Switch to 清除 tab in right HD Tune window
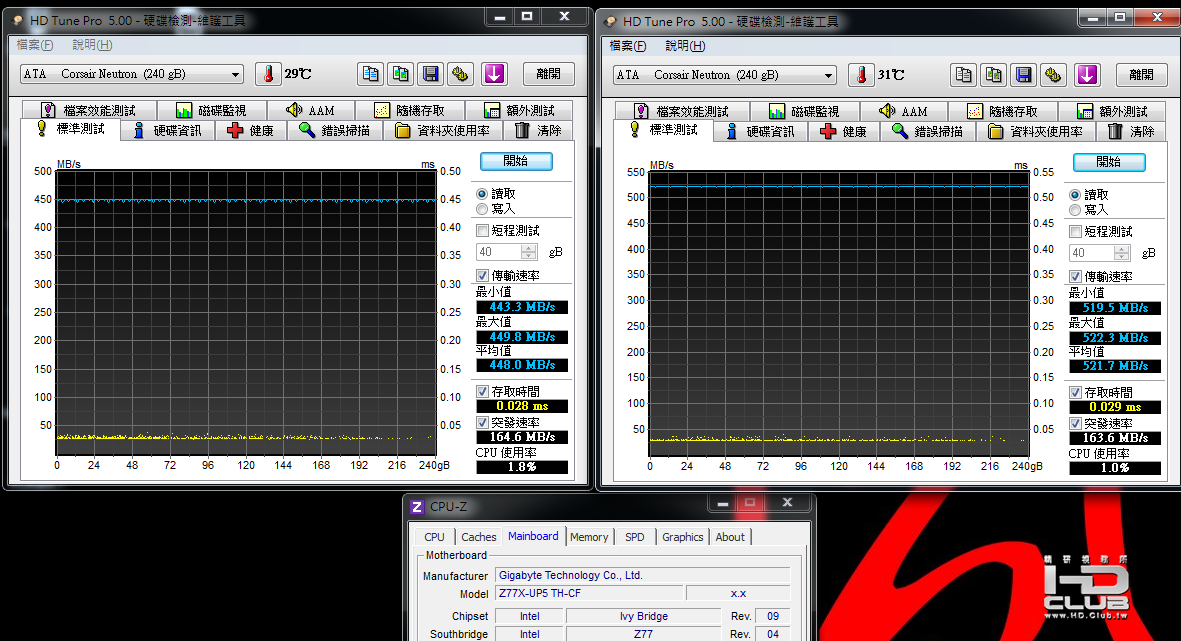The height and width of the screenshot is (641, 1181). [1131, 131]
